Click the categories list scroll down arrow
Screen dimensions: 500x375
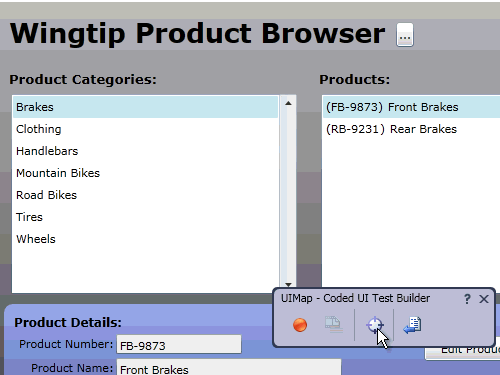(288, 284)
